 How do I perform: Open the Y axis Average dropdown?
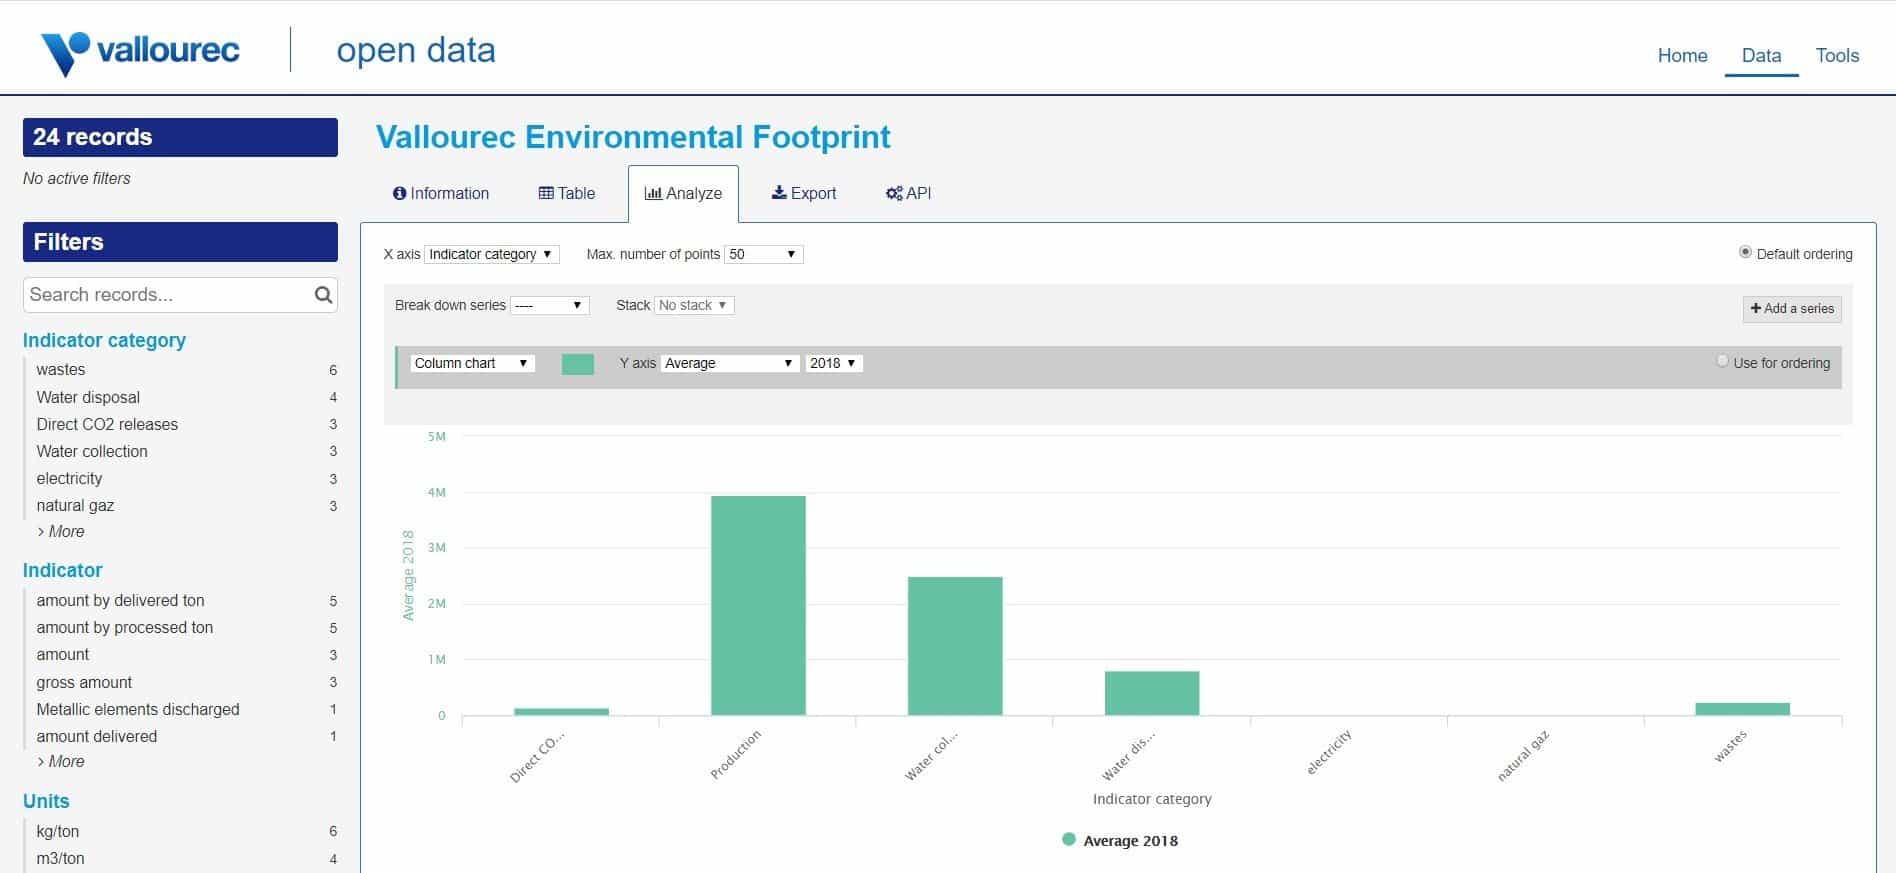tap(729, 363)
